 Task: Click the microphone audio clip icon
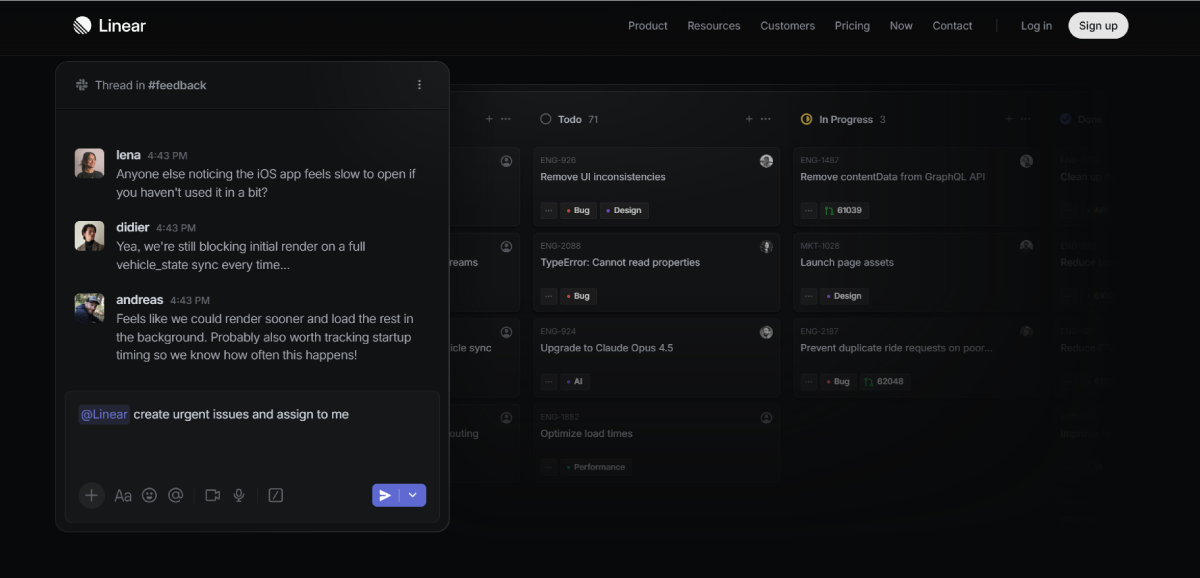[239, 495]
